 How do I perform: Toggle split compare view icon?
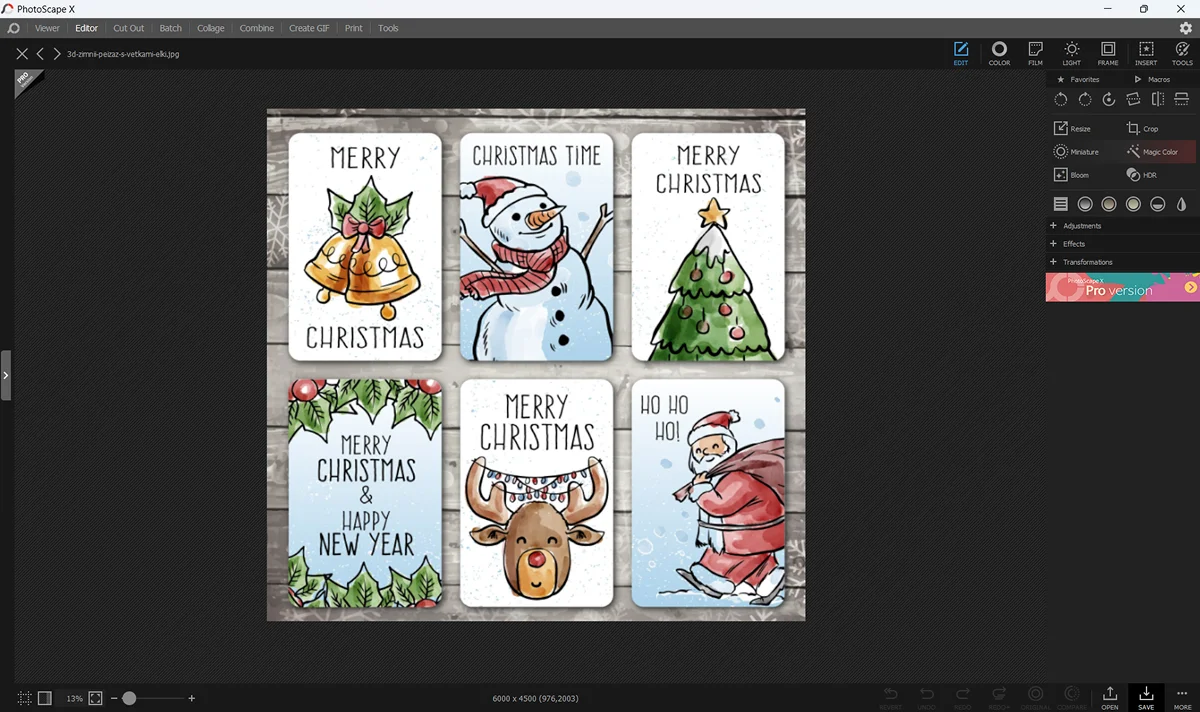click(44, 698)
